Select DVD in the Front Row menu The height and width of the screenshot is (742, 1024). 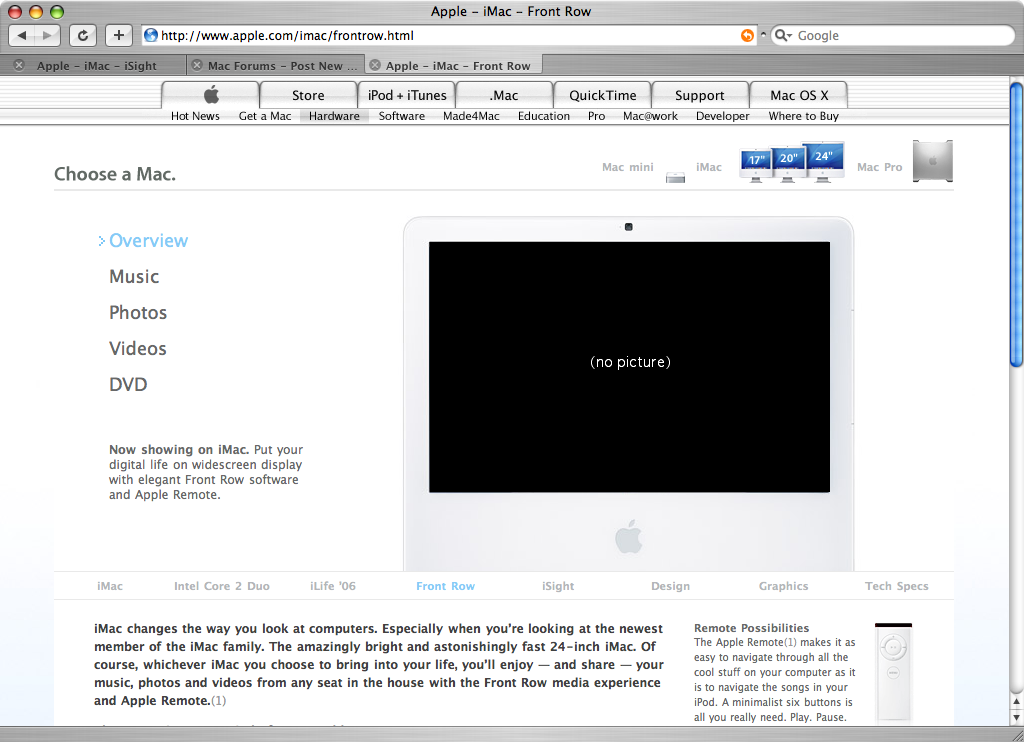(x=128, y=384)
